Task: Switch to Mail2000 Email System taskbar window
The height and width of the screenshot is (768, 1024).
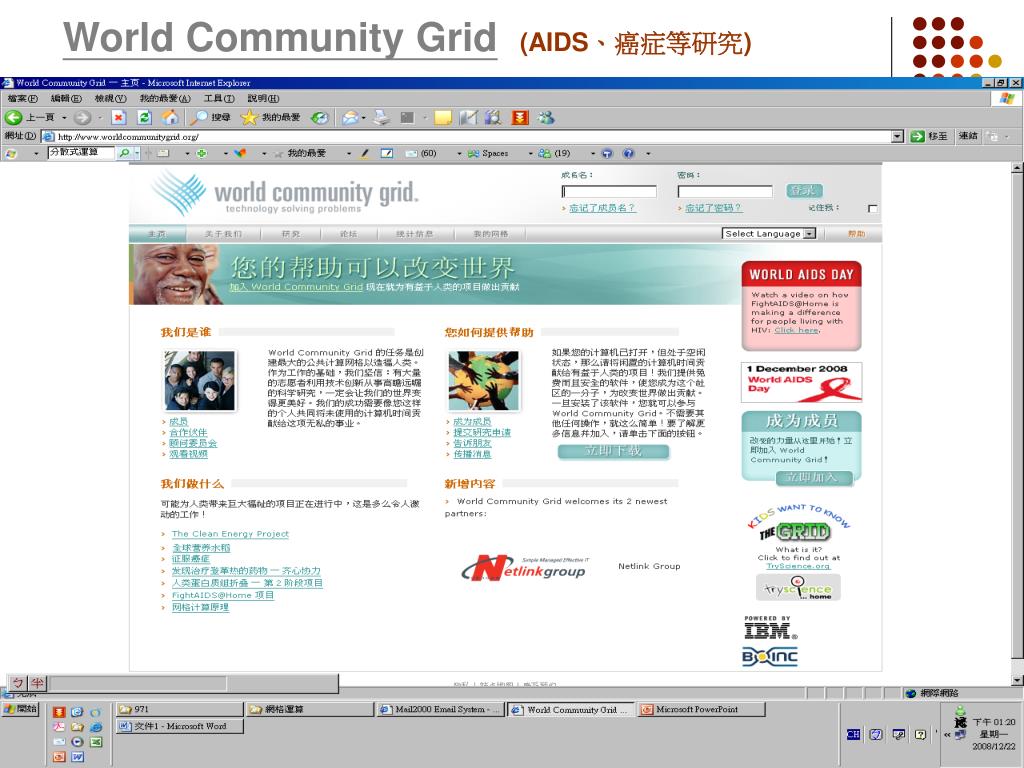Action: pyautogui.click(x=441, y=709)
